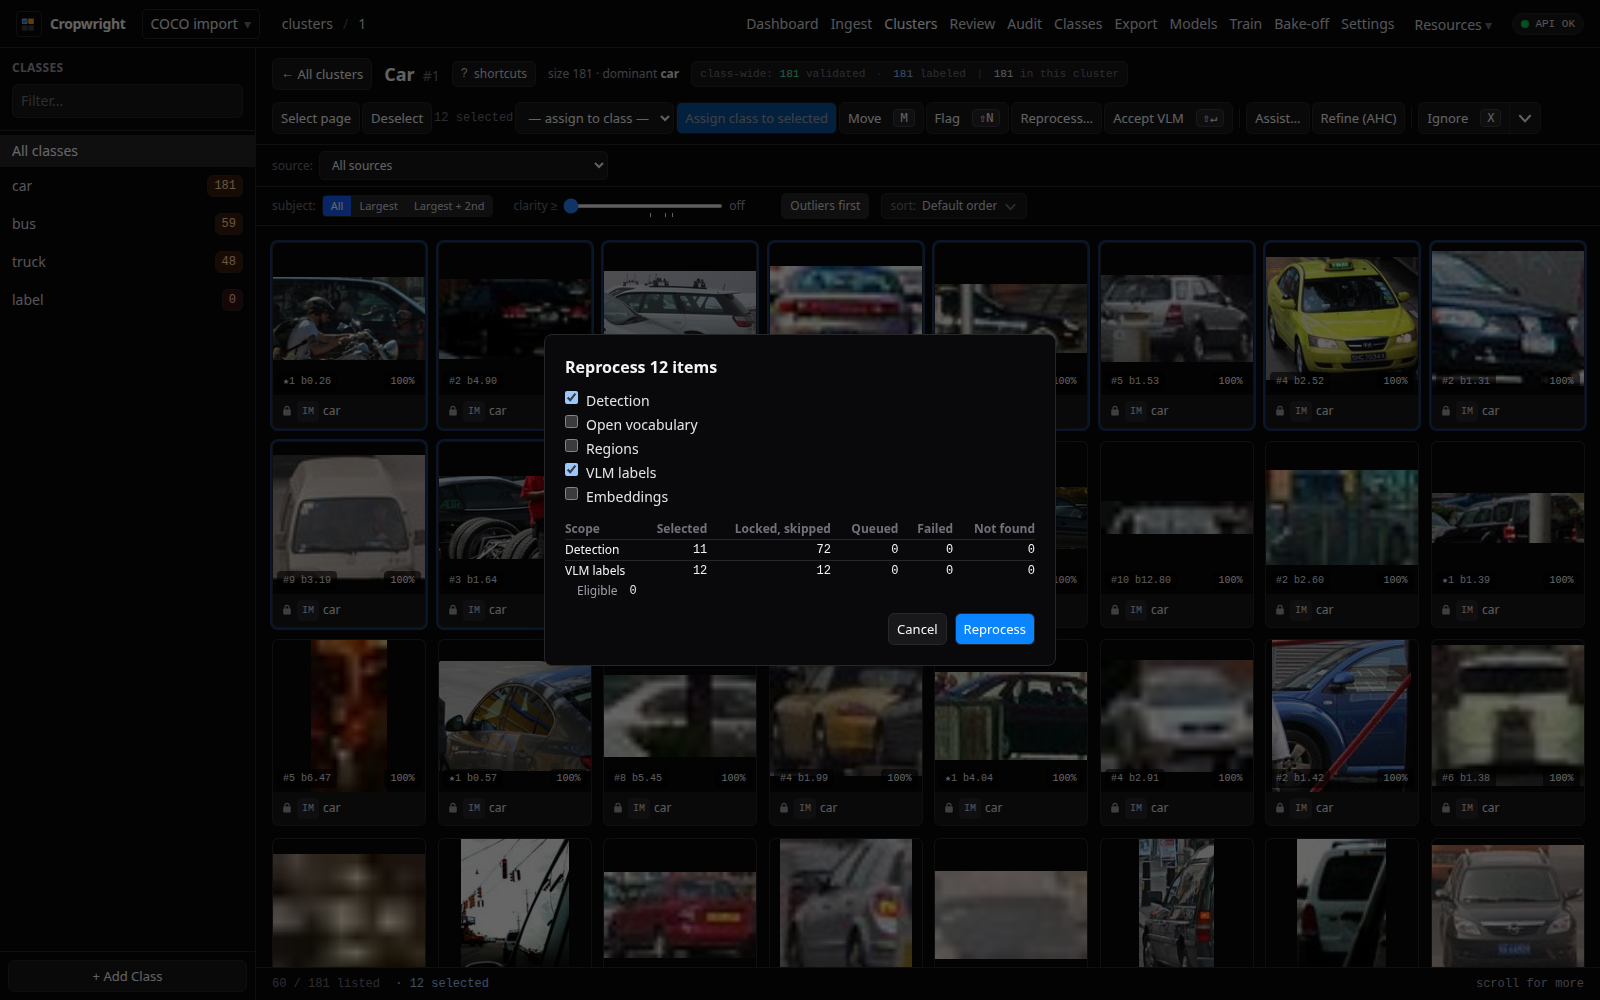This screenshot has height=1000, width=1600.
Task: Click the classes Filter input field
Action: [x=127, y=101]
